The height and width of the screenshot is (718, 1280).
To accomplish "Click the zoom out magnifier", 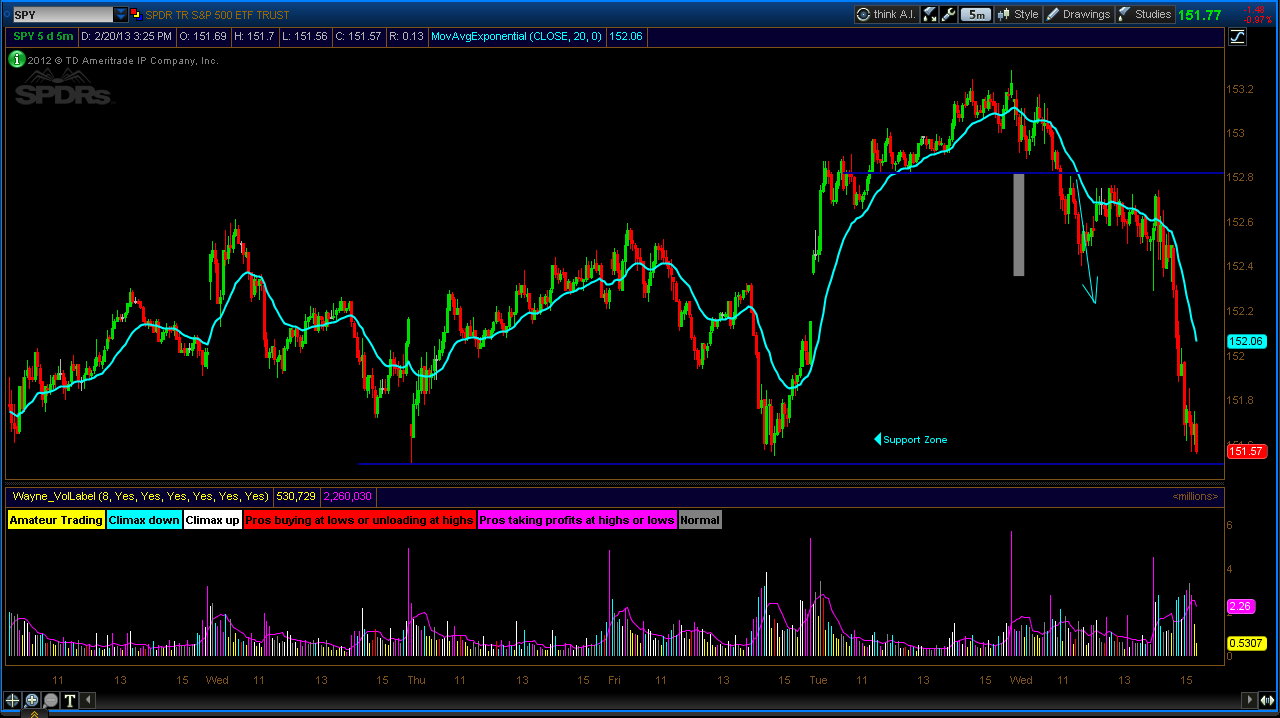I will point(50,700).
